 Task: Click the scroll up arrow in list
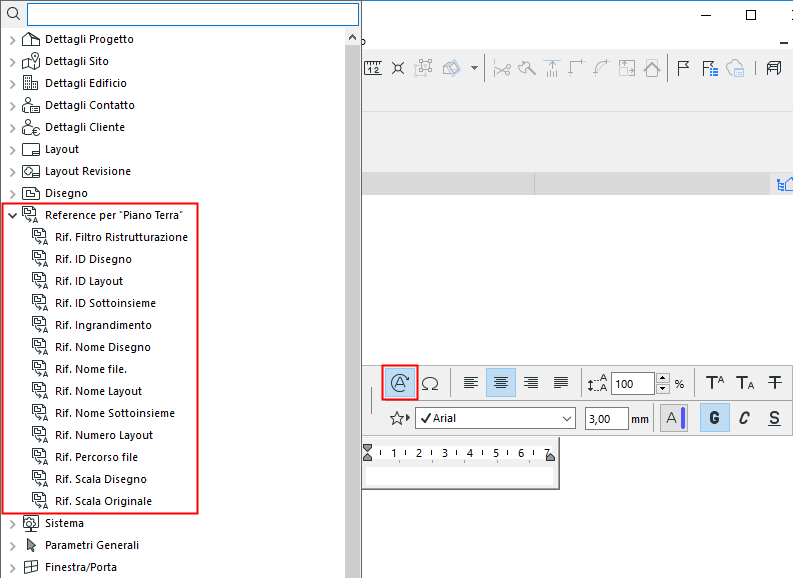353,37
